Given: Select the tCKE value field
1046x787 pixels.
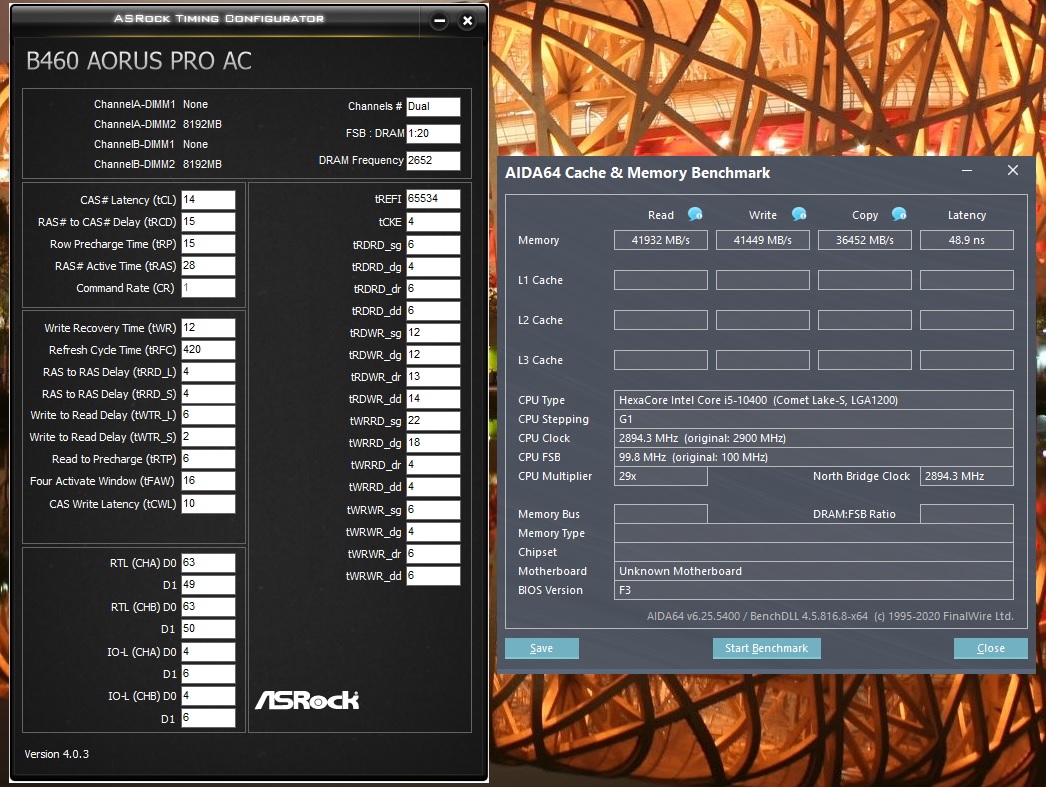Looking at the screenshot, I should 433,222.
